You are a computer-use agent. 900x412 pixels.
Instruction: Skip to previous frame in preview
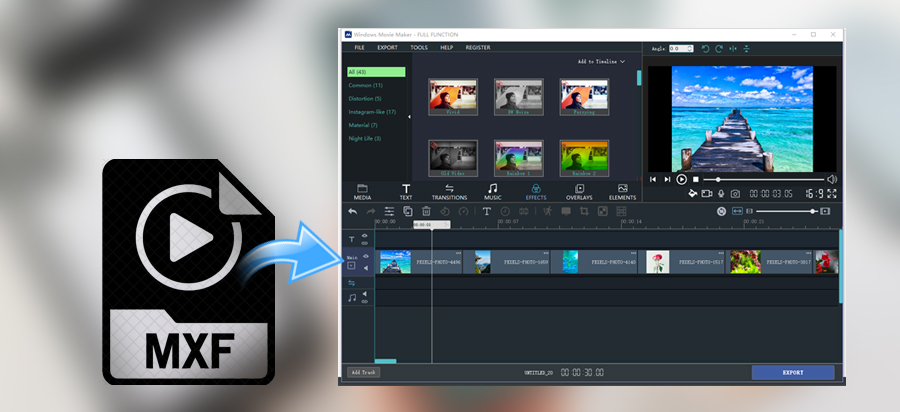click(x=653, y=180)
